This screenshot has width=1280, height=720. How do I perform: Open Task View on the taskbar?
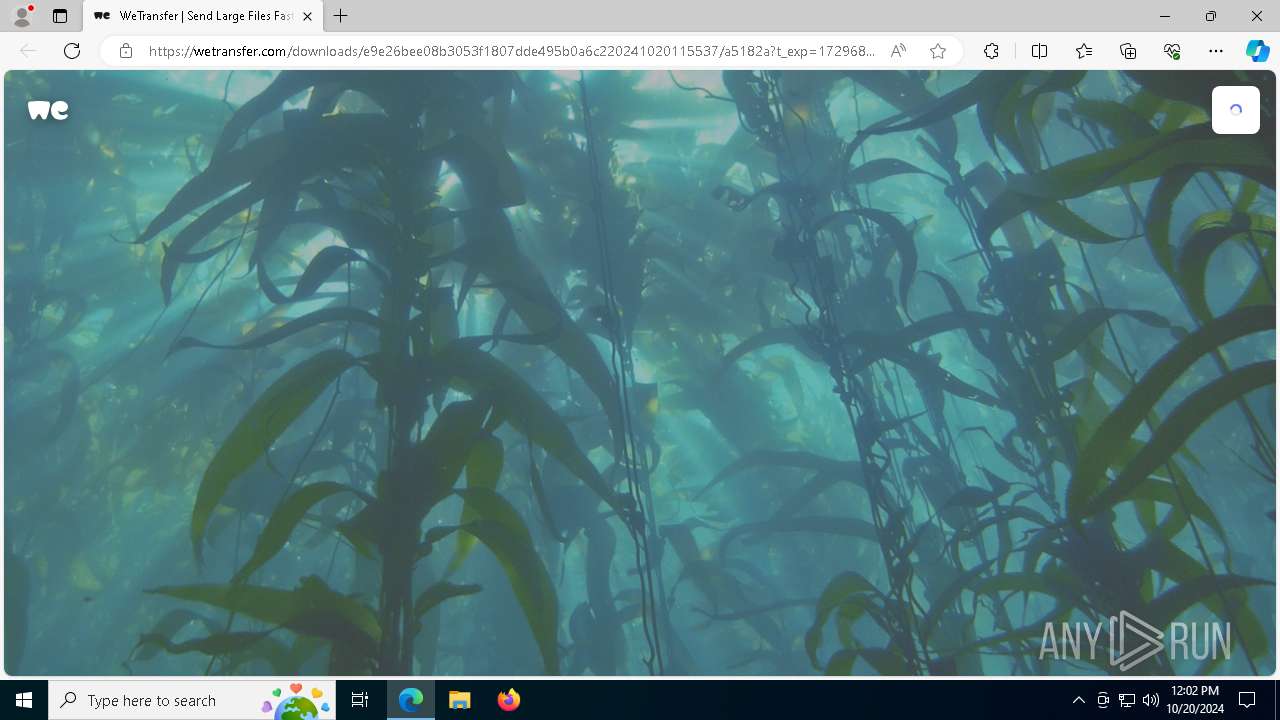click(x=360, y=700)
